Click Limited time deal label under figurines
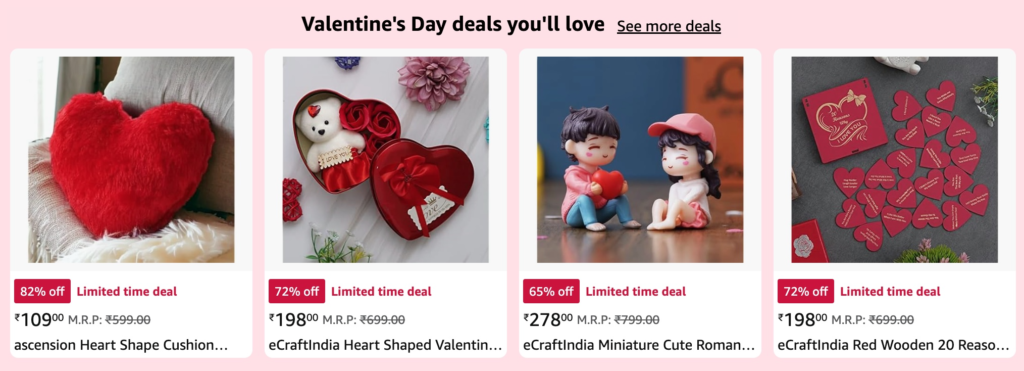 (635, 291)
